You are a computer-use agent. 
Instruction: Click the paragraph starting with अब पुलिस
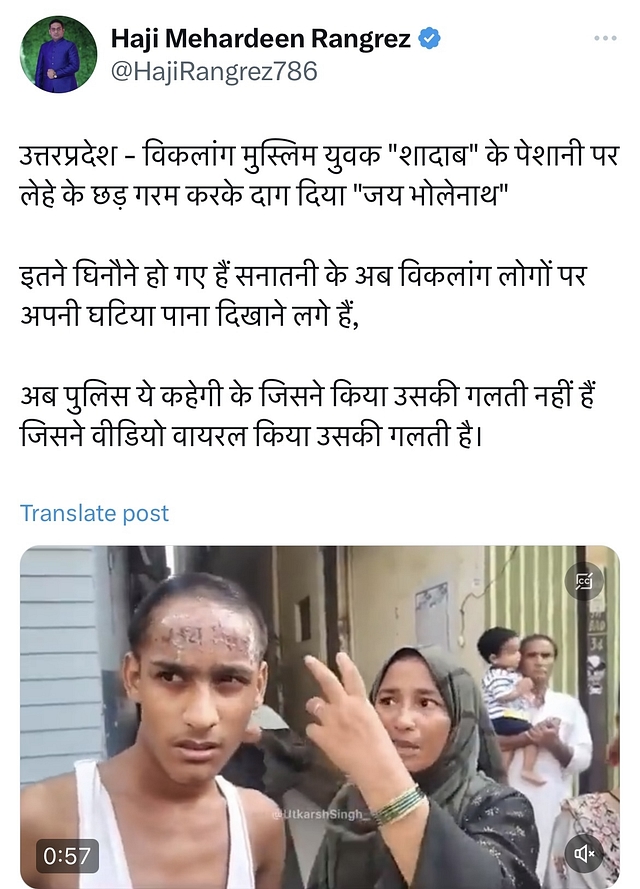(308, 416)
